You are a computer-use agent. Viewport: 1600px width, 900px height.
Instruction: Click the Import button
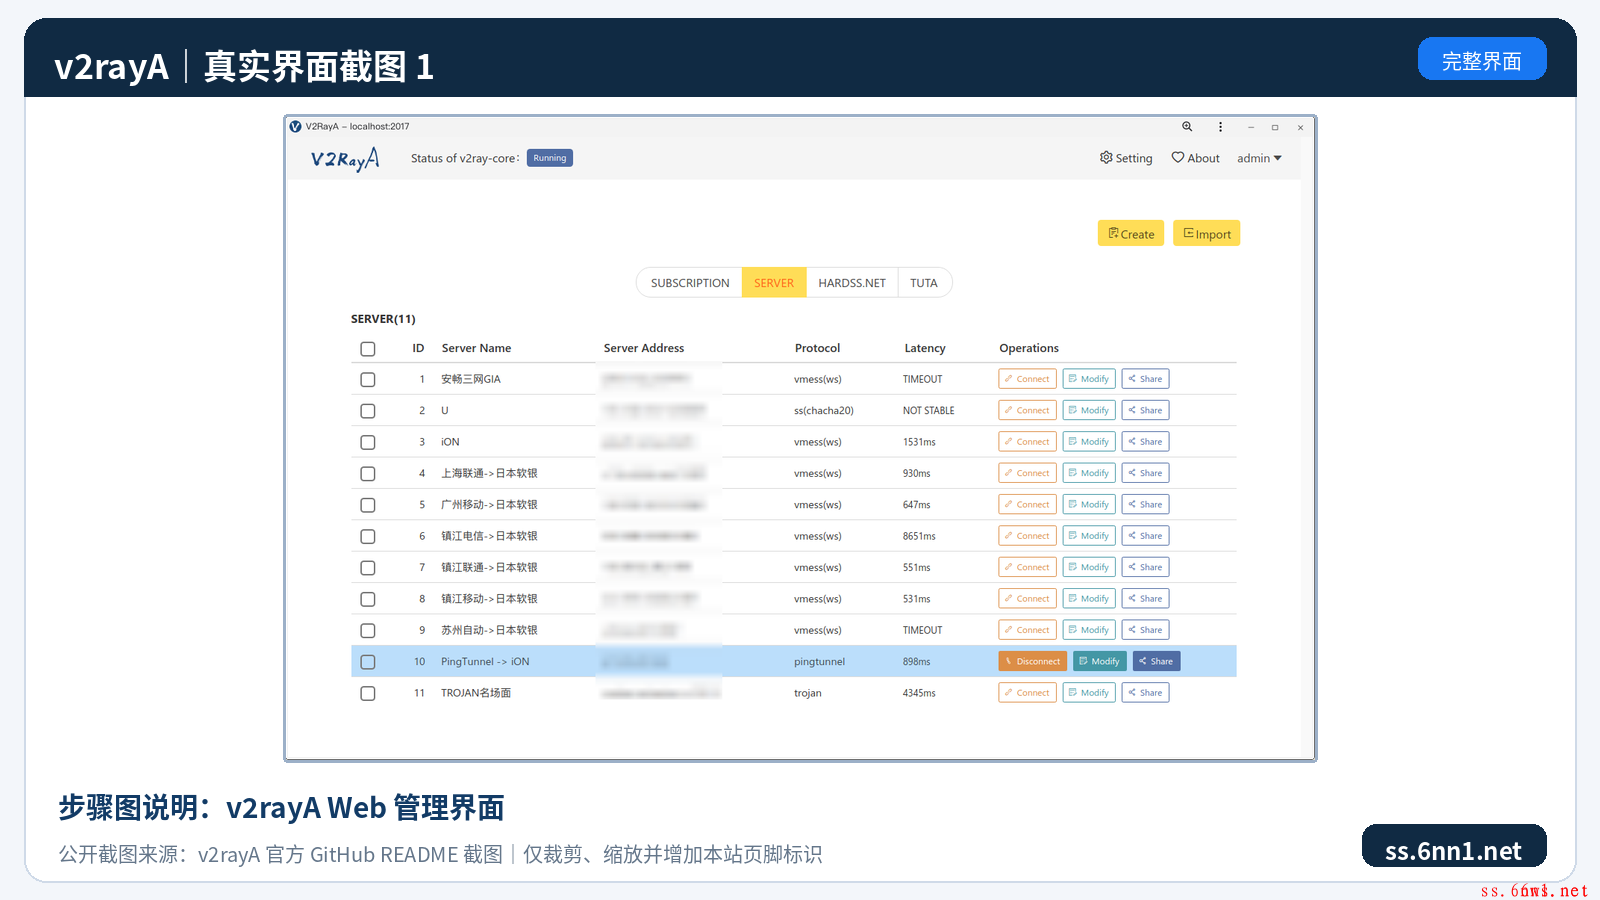[1207, 233]
